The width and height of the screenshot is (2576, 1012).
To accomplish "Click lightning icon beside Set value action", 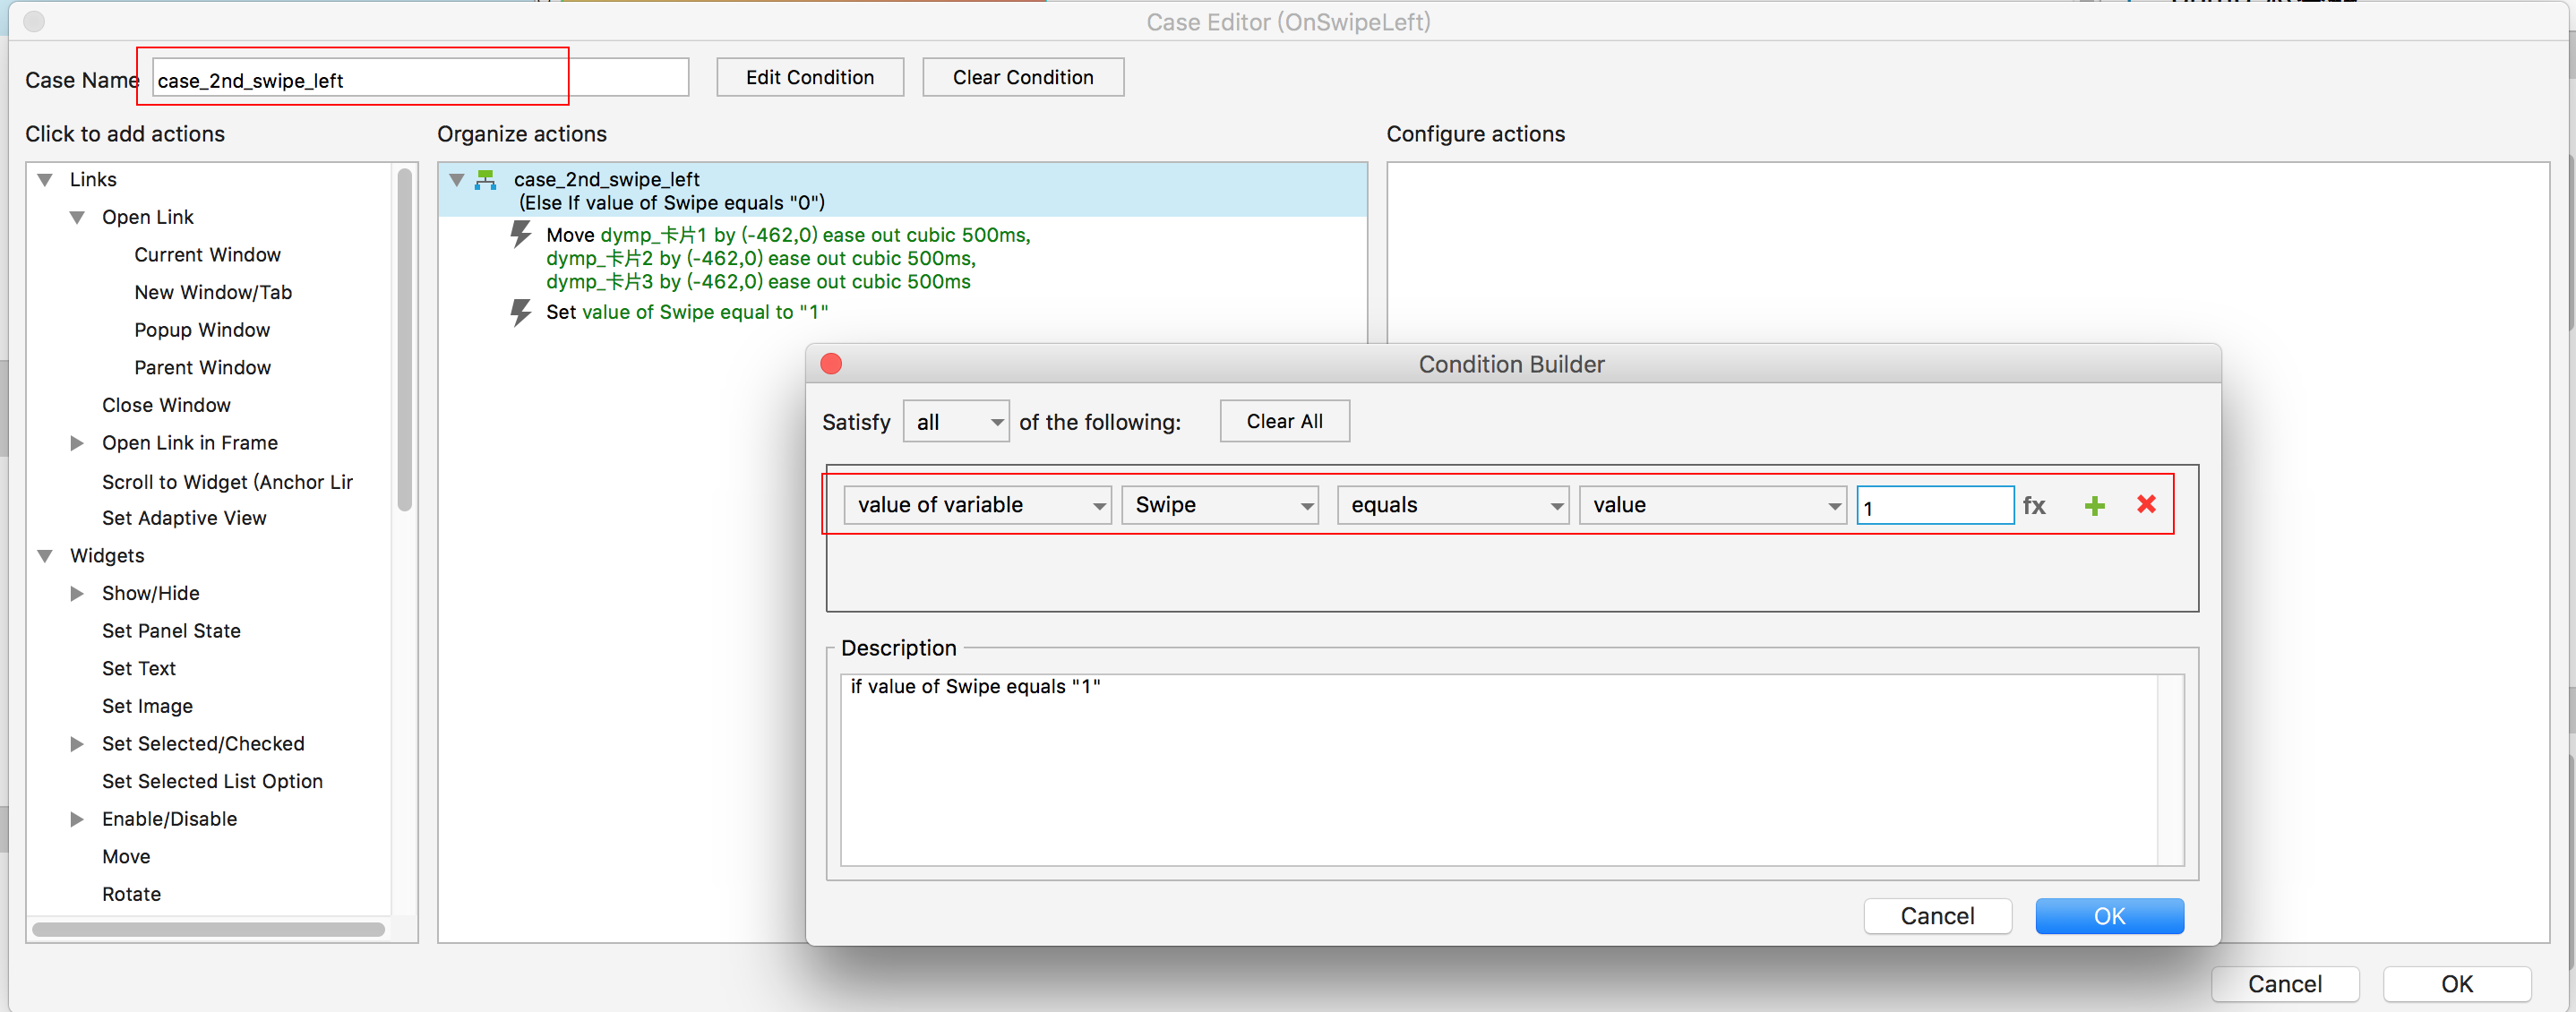I will [x=520, y=312].
